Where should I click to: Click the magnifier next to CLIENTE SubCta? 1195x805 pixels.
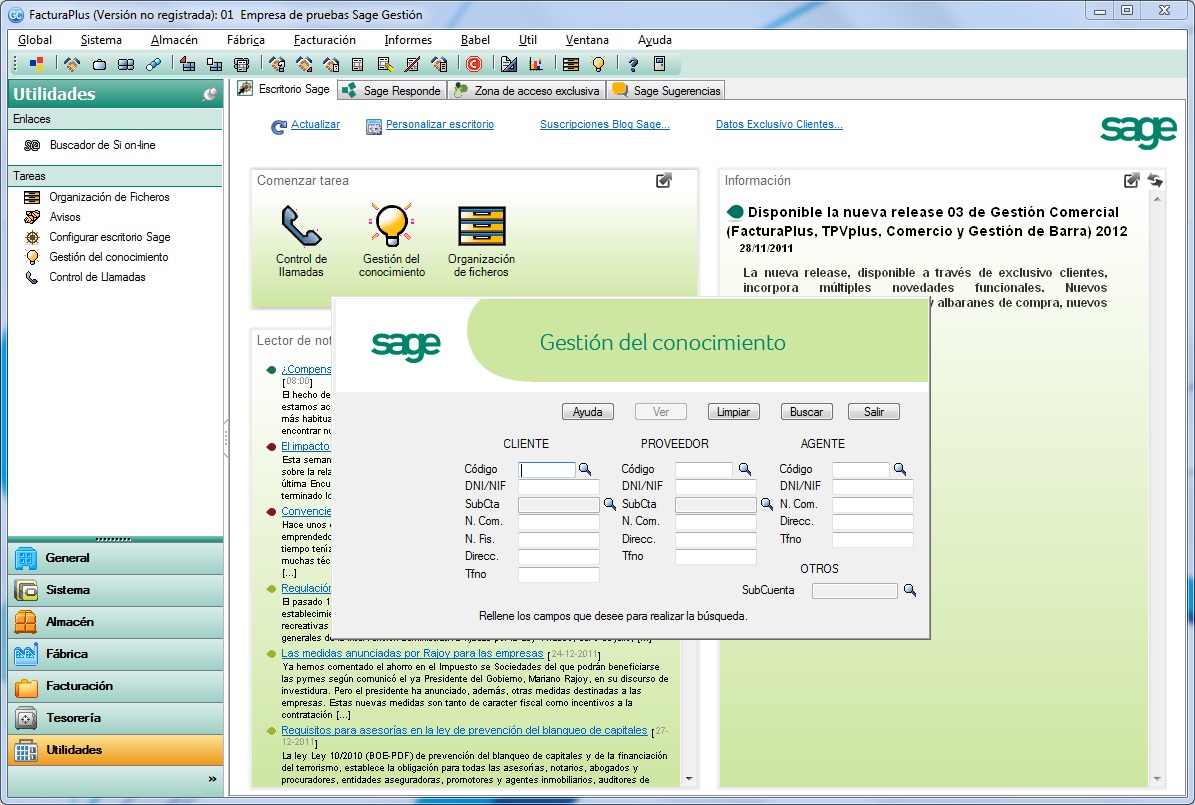(x=610, y=504)
